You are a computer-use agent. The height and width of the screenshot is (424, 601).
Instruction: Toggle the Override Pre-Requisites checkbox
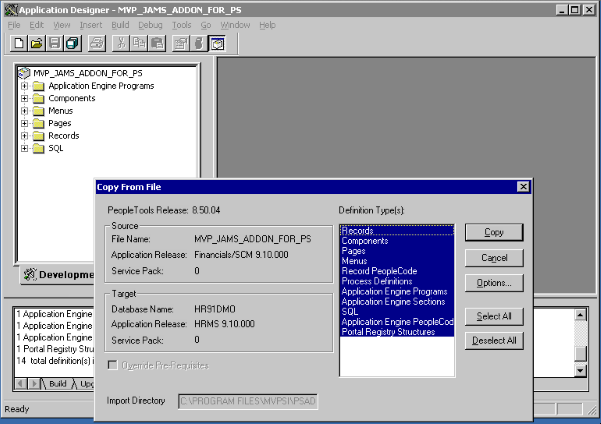pos(113,365)
